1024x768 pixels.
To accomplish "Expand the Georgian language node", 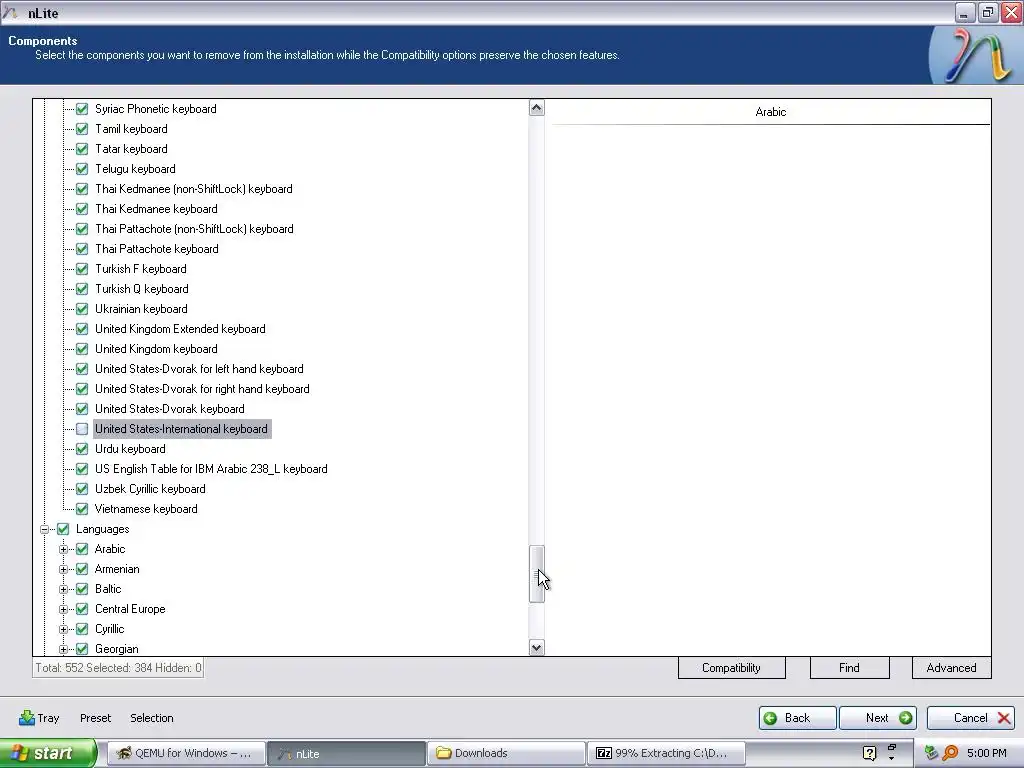I will point(63,649).
